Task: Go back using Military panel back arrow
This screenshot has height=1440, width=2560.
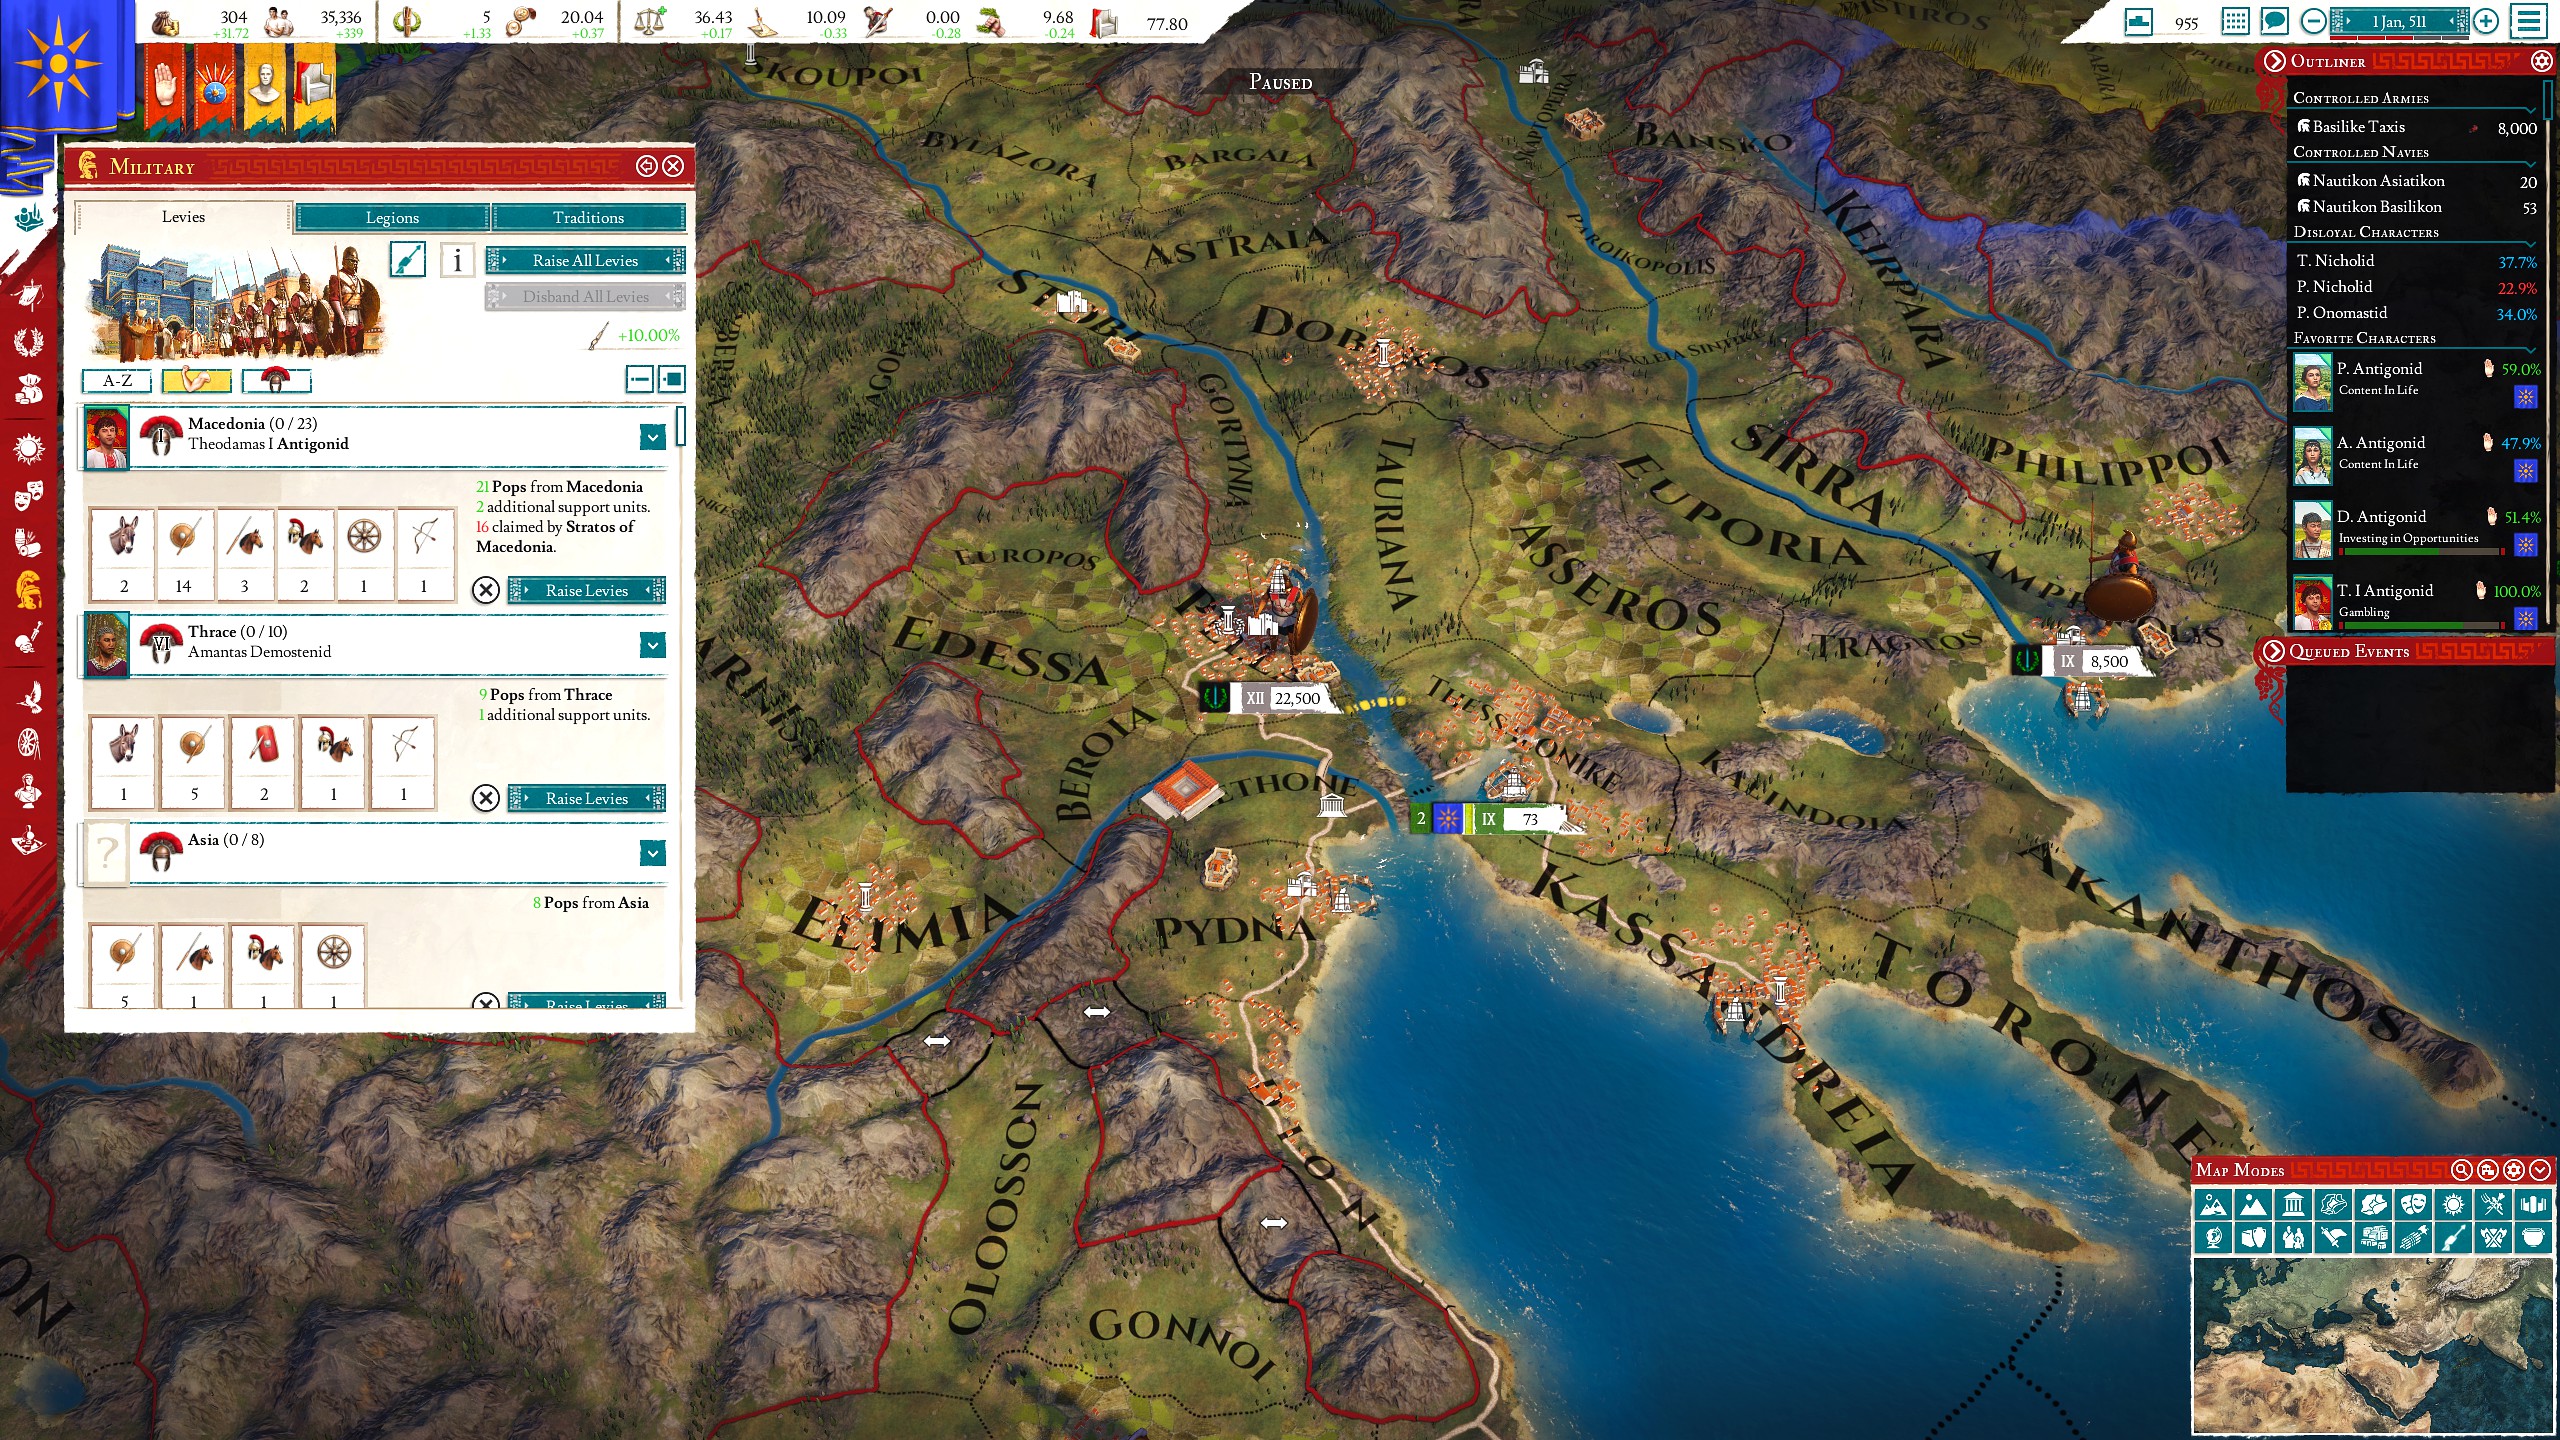Action: pyautogui.click(x=646, y=166)
